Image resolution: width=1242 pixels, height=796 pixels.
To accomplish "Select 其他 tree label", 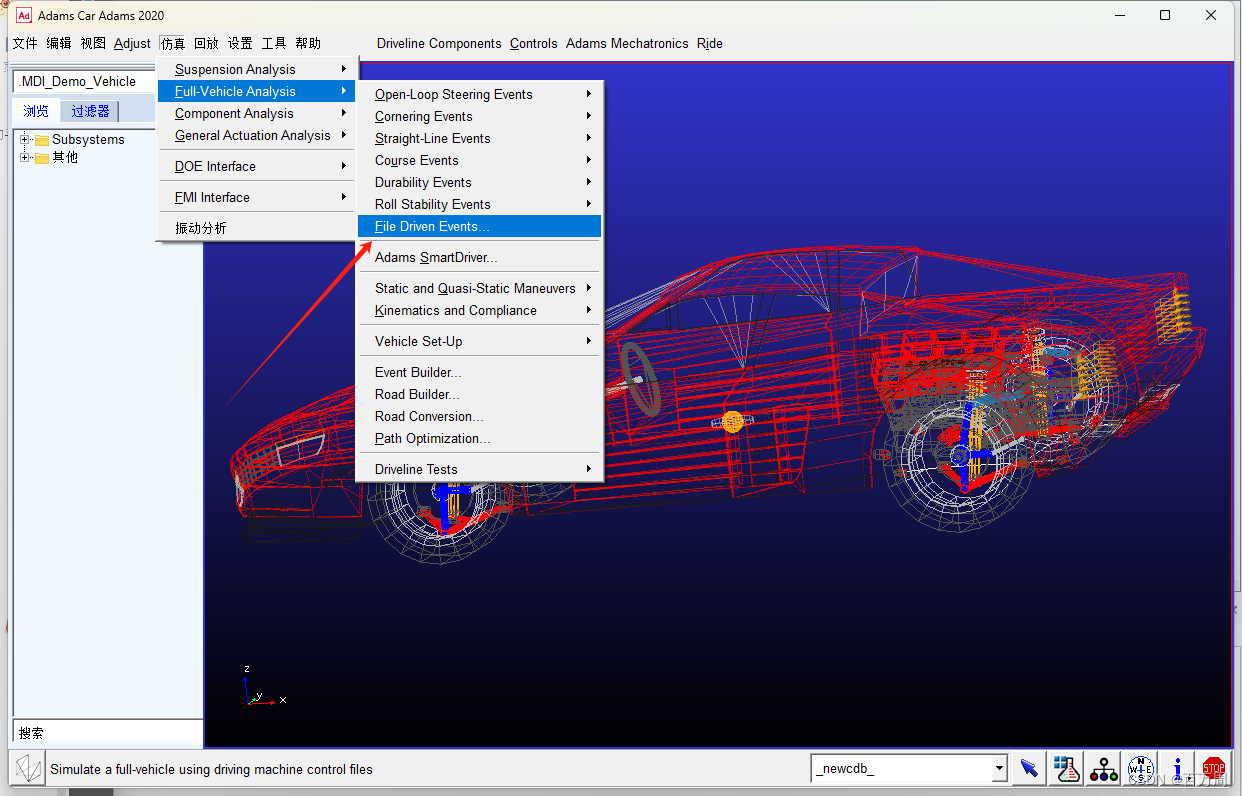I will (x=65, y=158).
